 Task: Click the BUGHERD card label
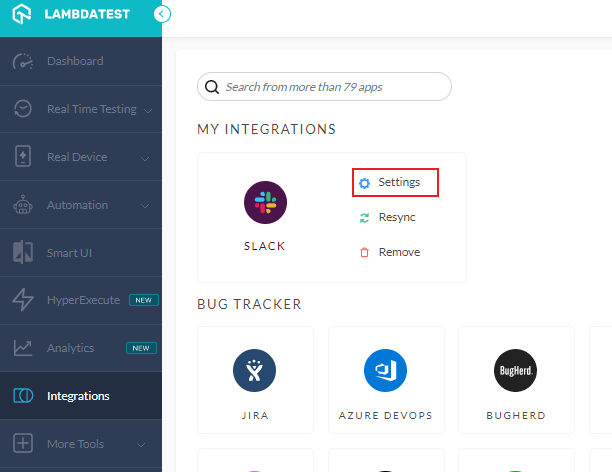click(516, 415)
